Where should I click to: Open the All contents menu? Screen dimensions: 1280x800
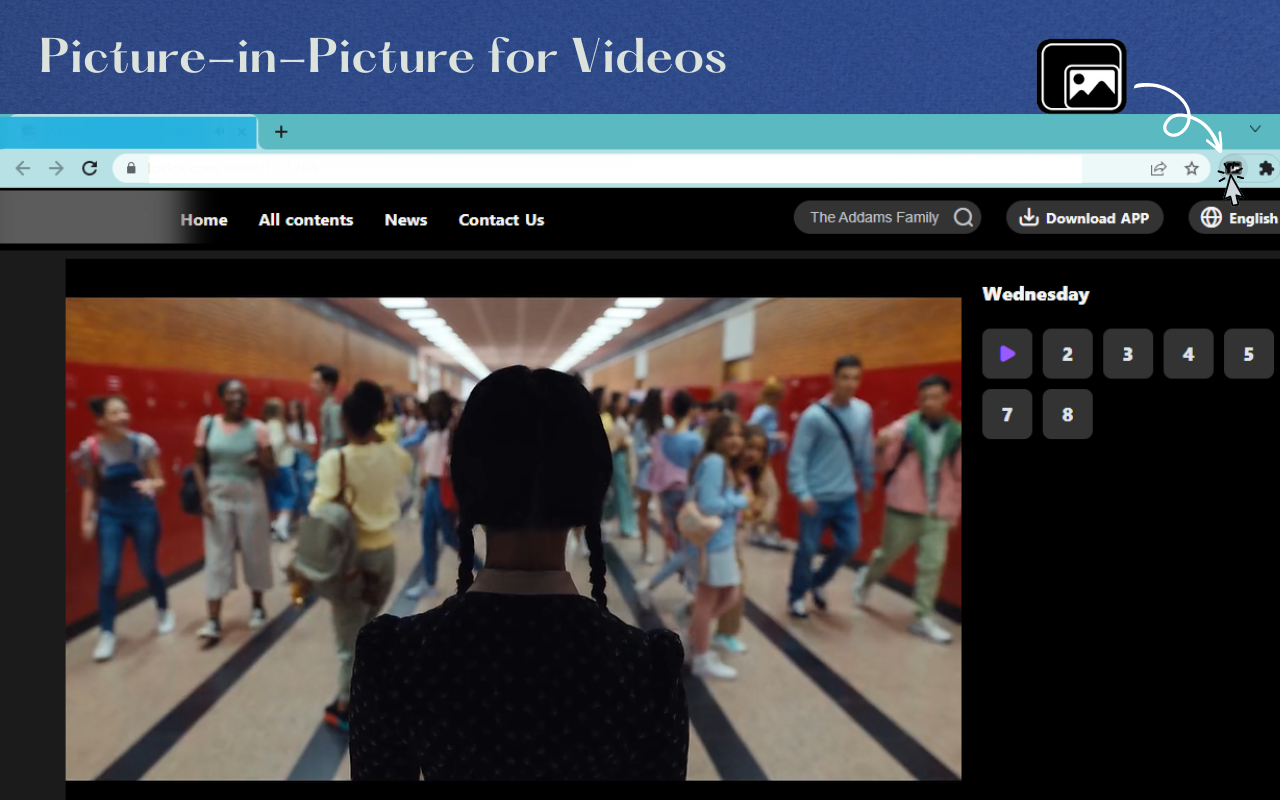306,220
